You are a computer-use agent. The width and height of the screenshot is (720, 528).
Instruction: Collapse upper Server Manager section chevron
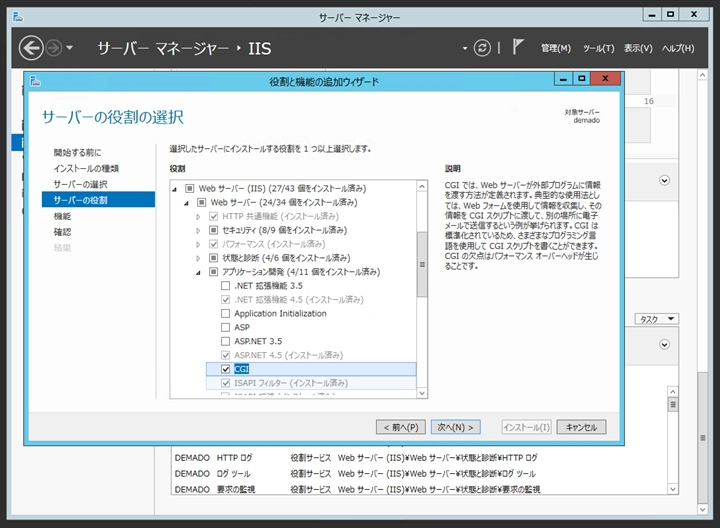coord(664,180)
